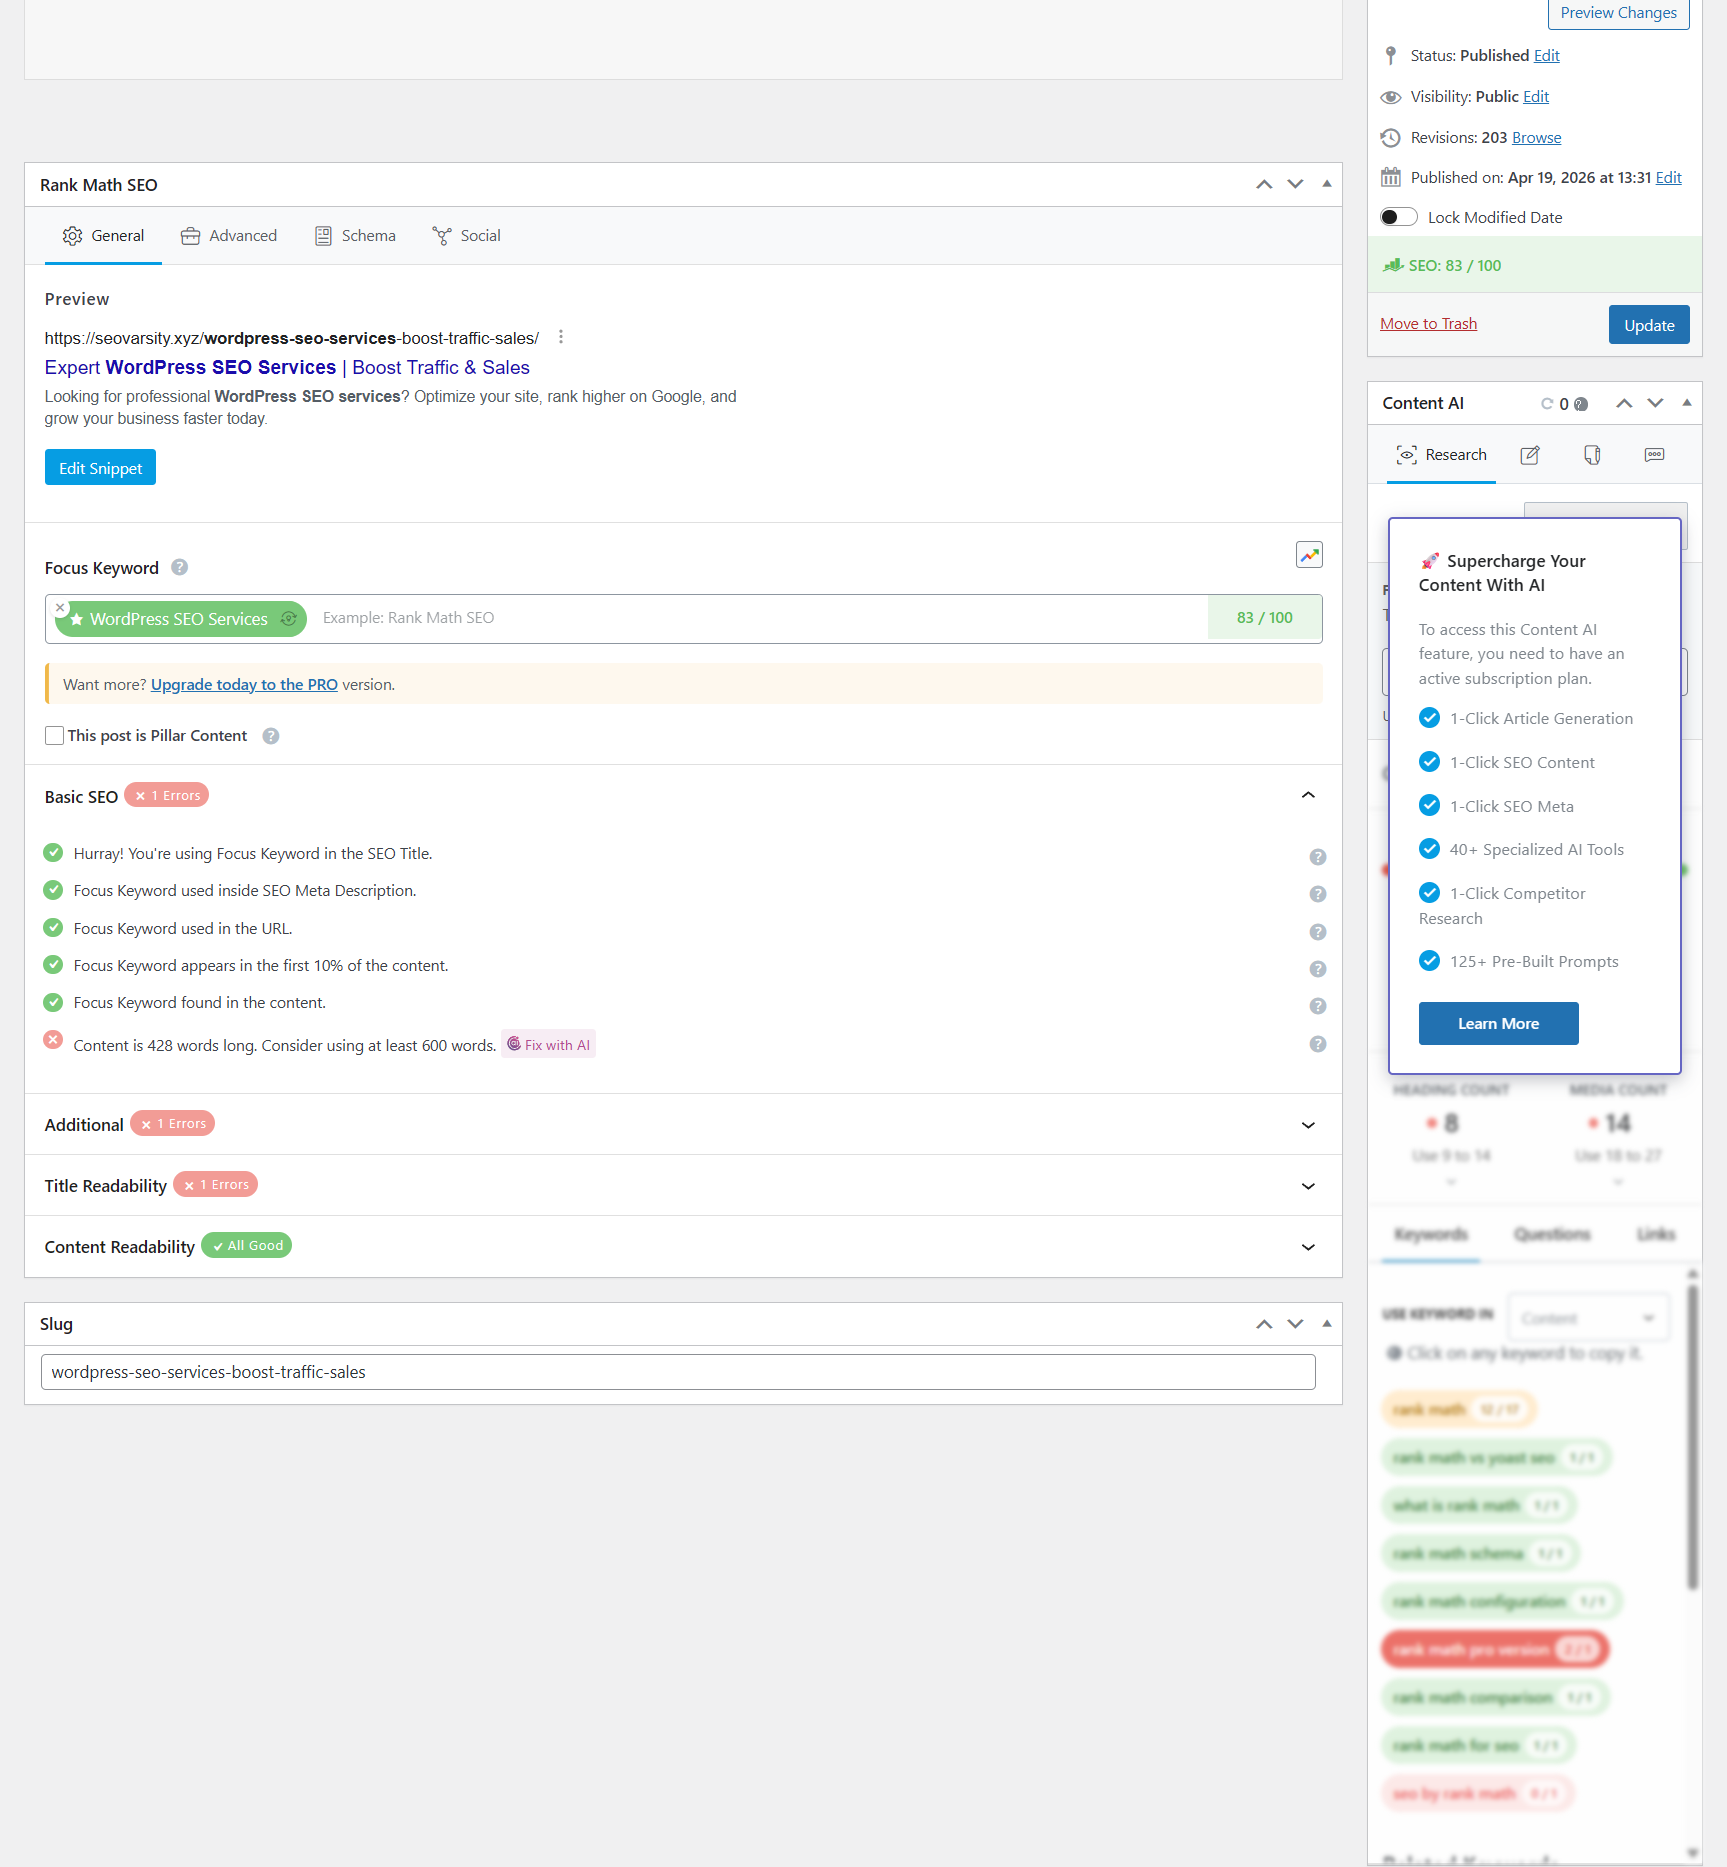Click help icon for SEO Title keyword check
The image size is (1727, 1867).
[x=1318, y=857]
